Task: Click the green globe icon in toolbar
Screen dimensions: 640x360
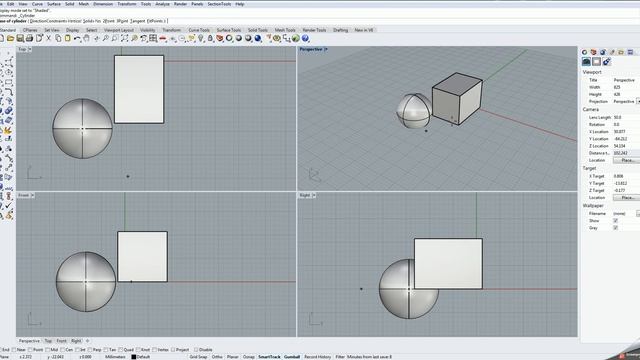Action: pyautogui.click(x=296, y=38)
